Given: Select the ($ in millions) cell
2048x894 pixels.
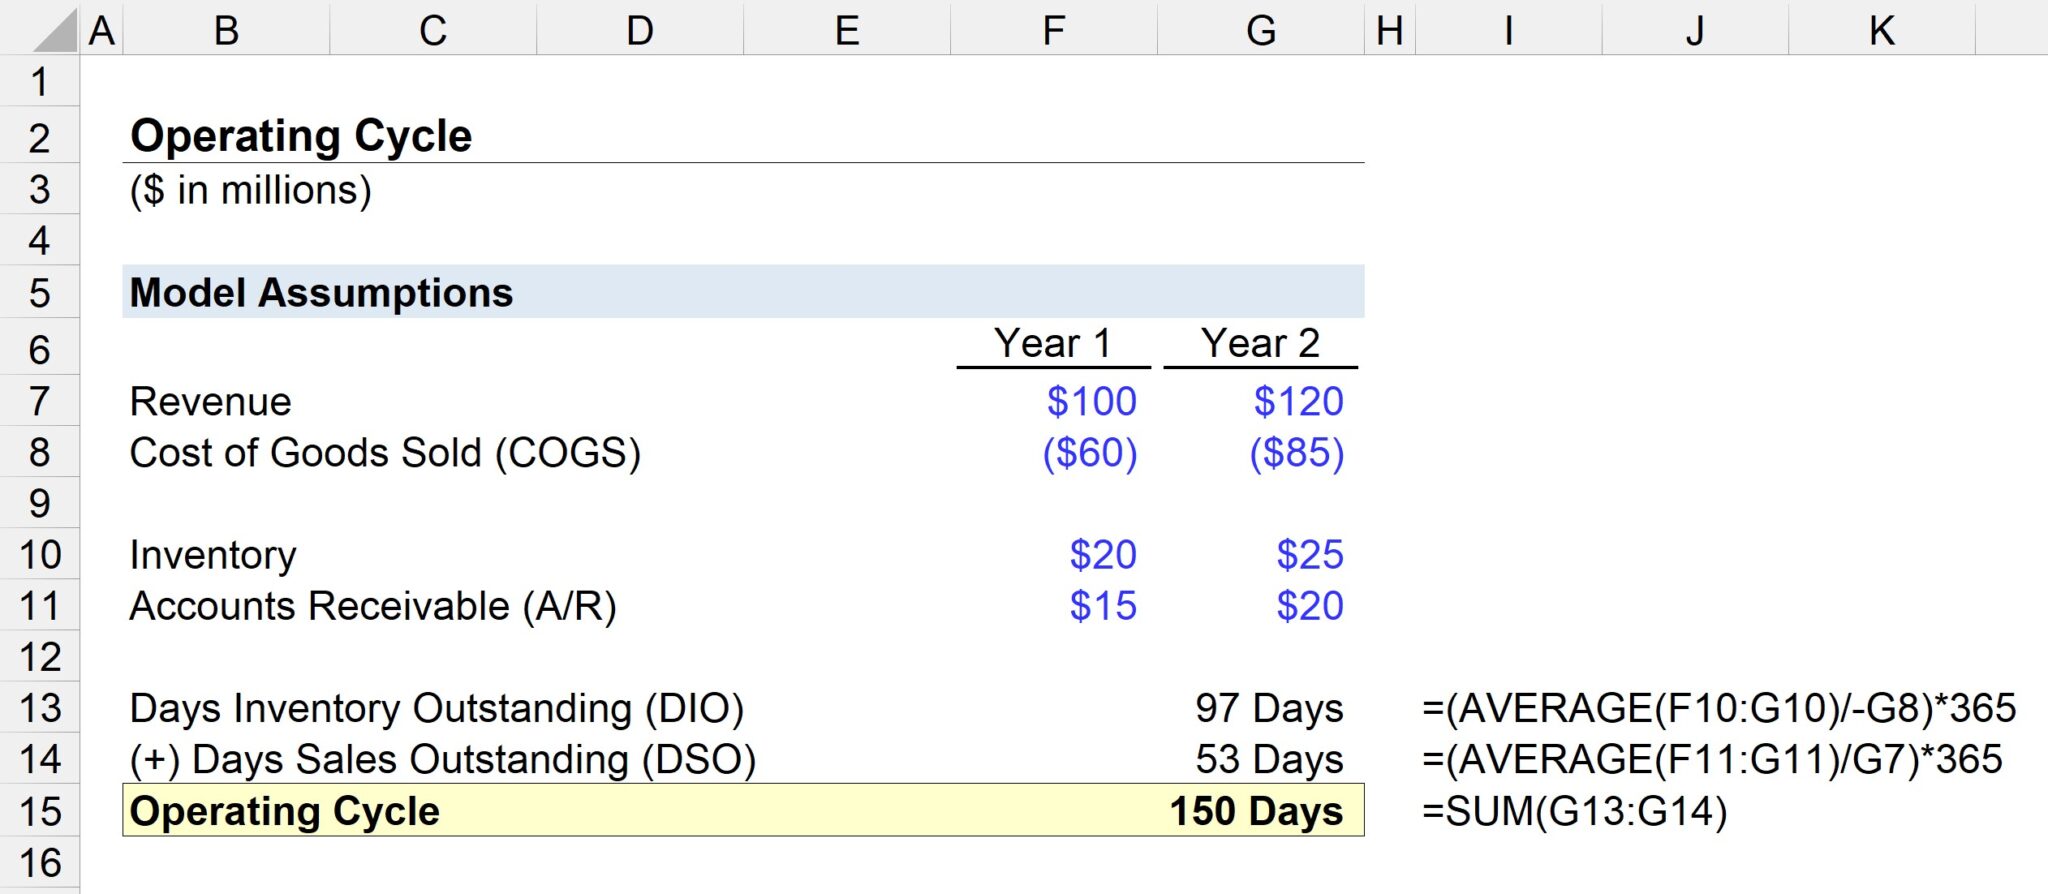Looking at the screenshot, I should click(x=250, y=190).
